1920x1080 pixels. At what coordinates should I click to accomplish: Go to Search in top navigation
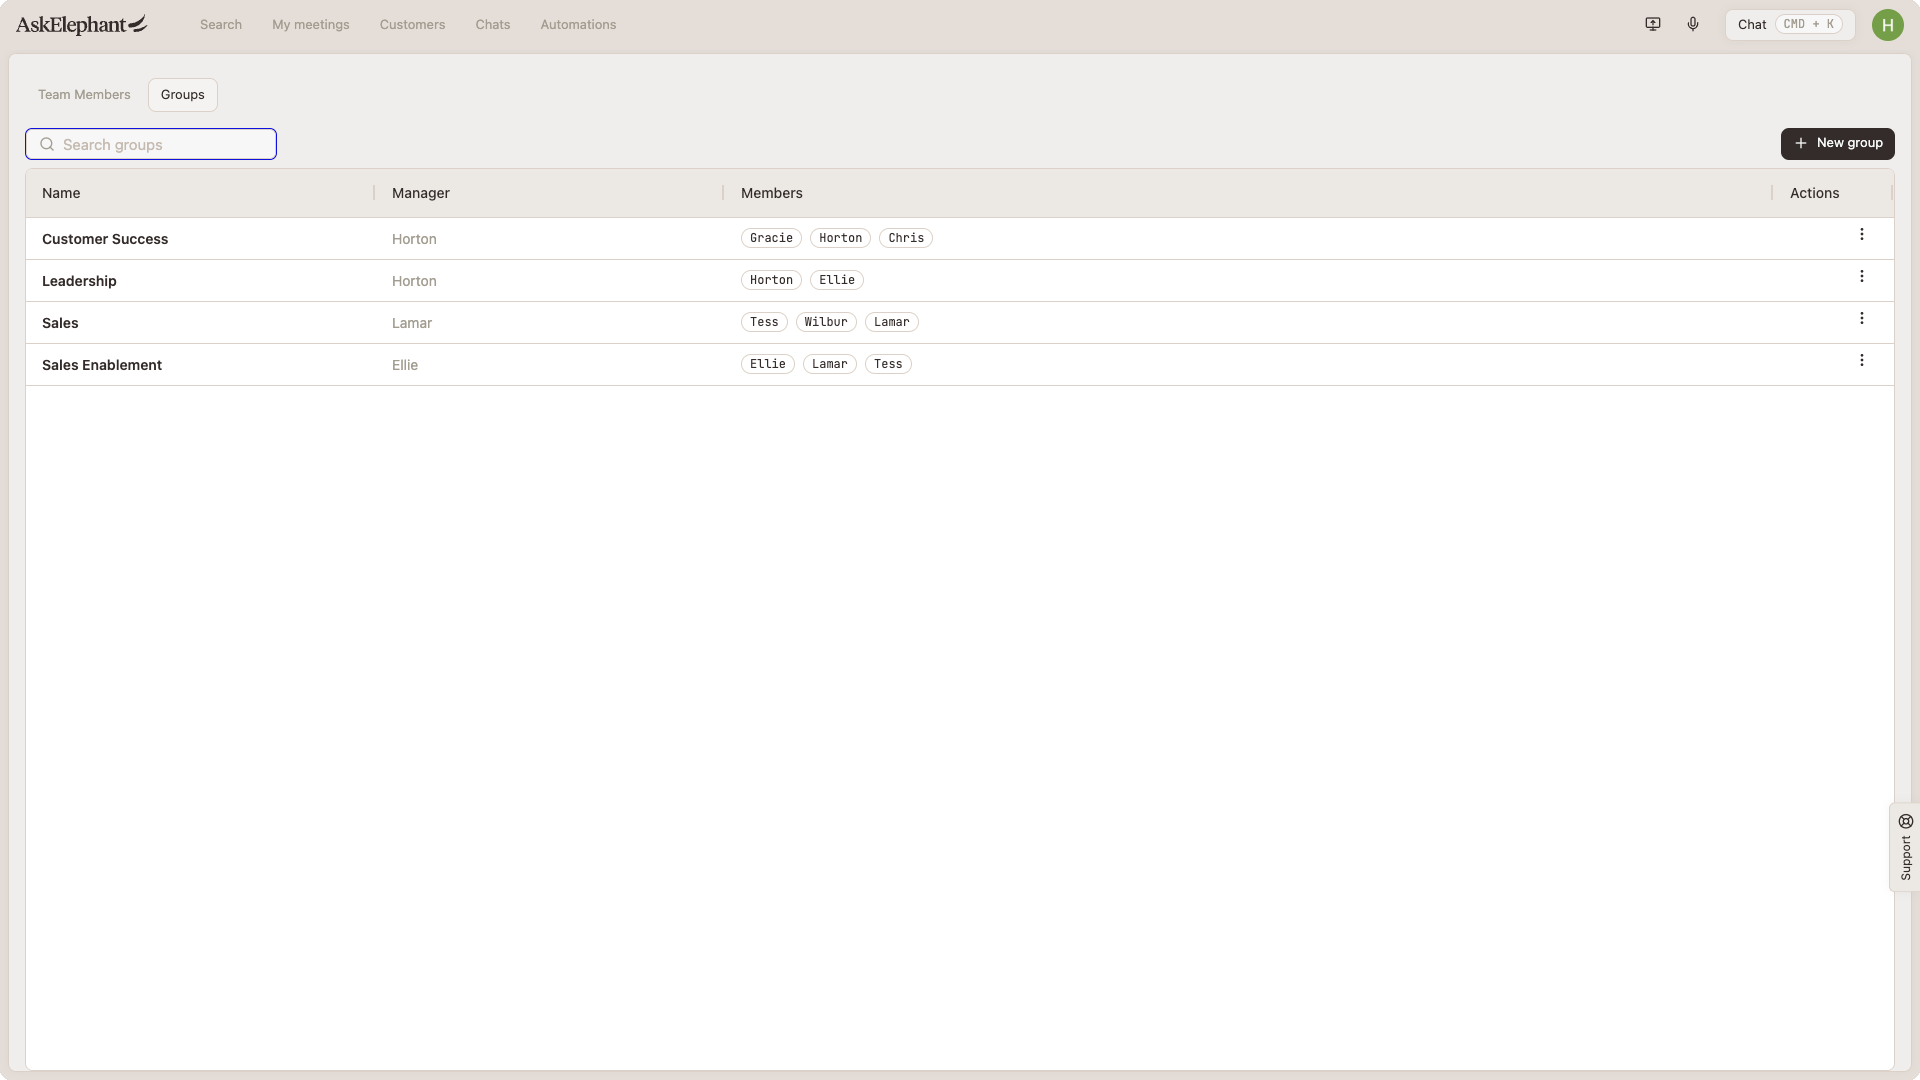221,24
